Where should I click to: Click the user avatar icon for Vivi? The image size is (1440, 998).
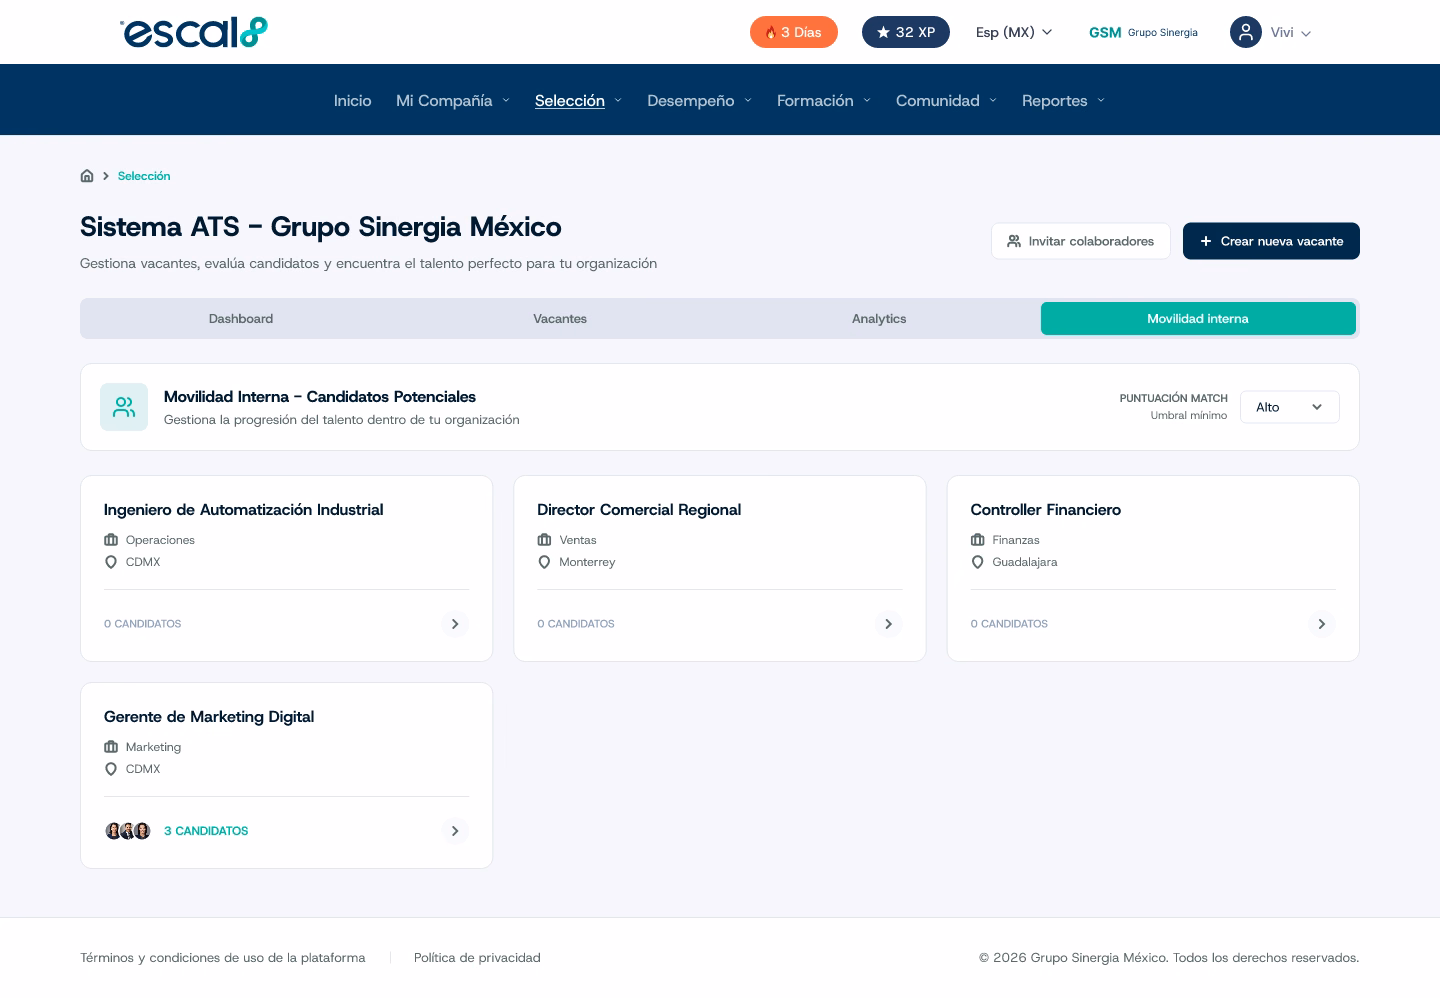point(1245,32)
